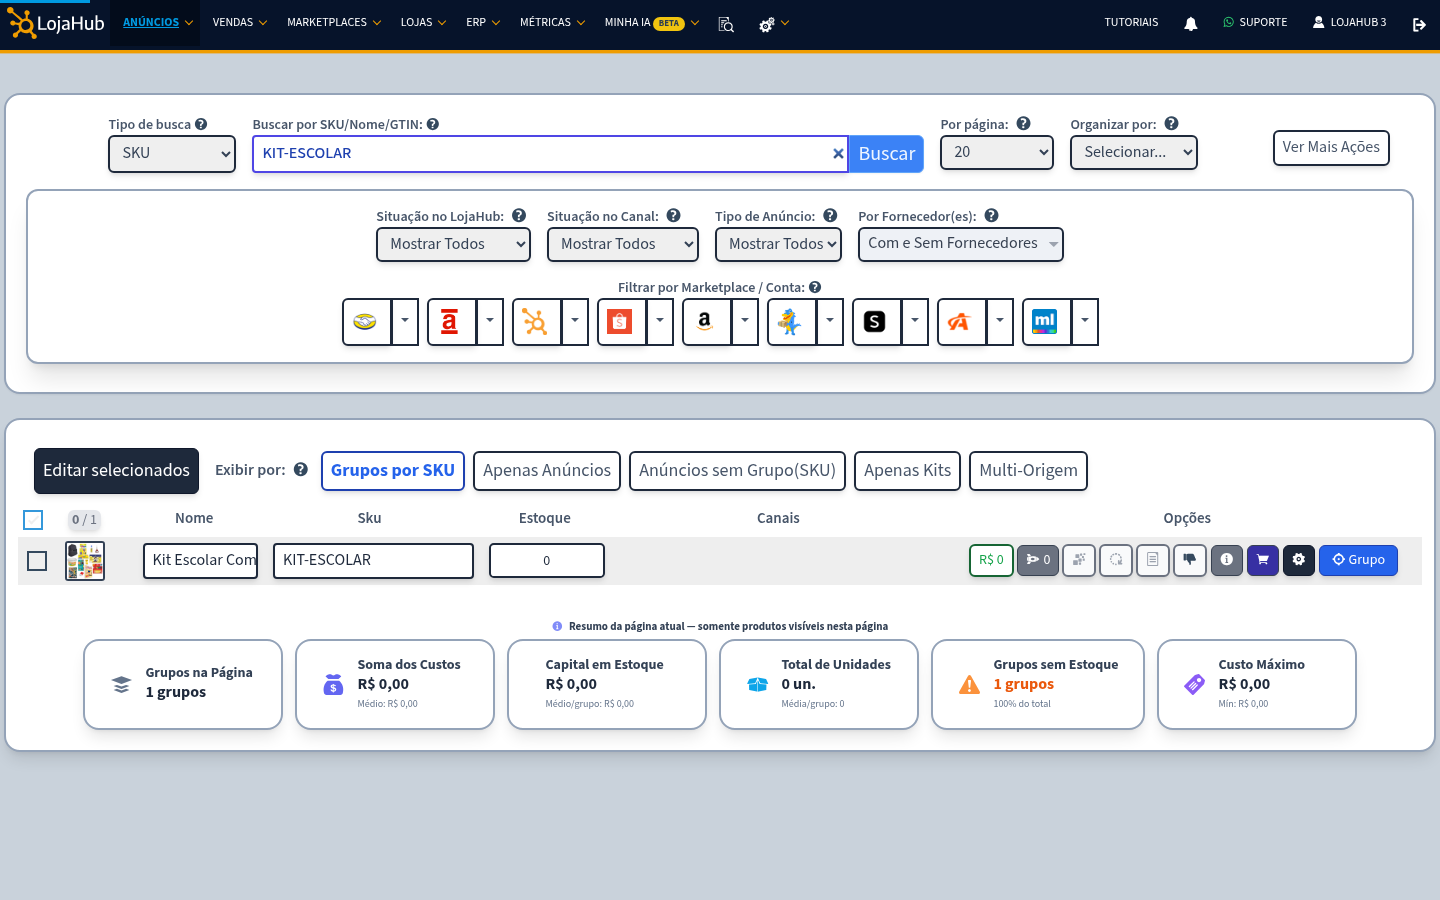1440x900 pixels.
Task: Open the Por página dropdown
Action: pyautogui.click(x=997, y=153)
